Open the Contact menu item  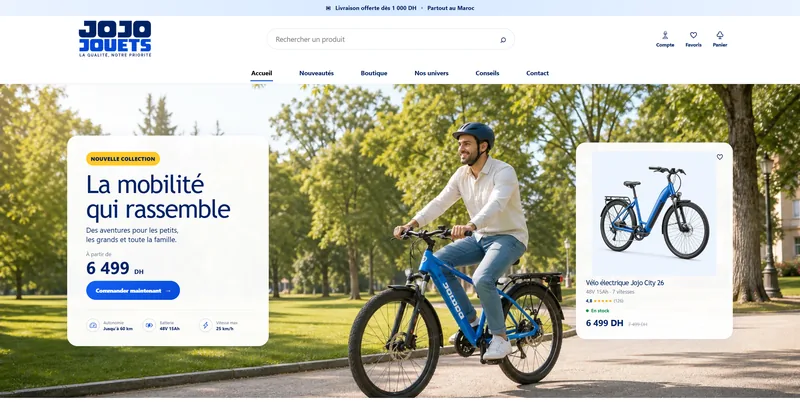point(537,73)
